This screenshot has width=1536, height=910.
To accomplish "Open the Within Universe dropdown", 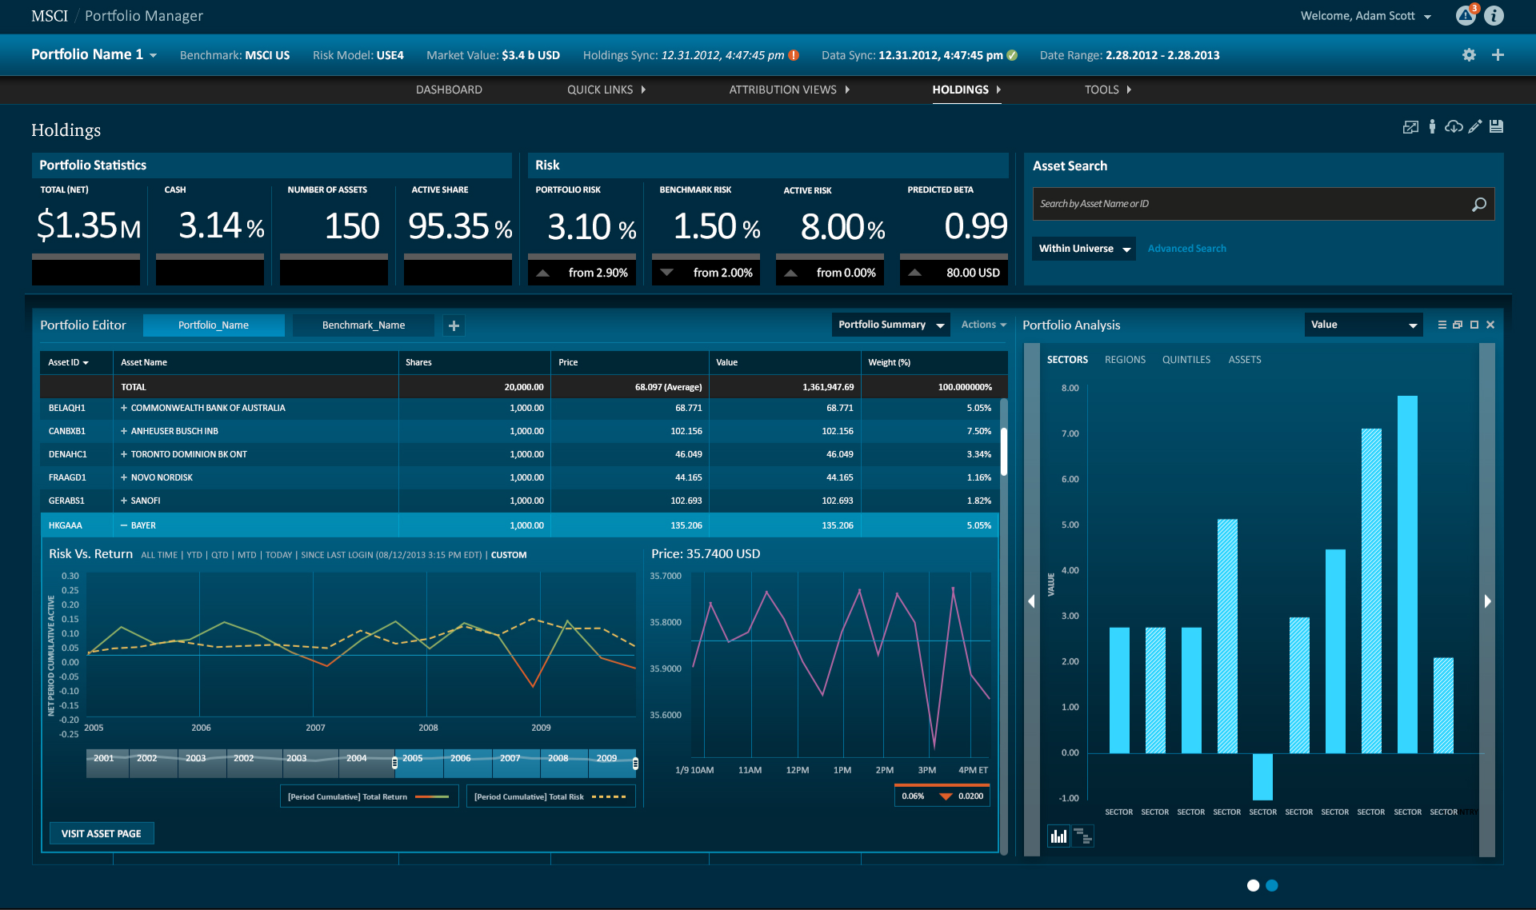I will (1084, 248).
